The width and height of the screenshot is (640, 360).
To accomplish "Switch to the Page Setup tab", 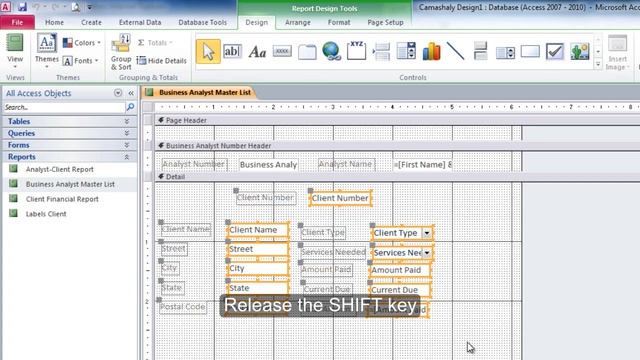I will coord(385,22).
